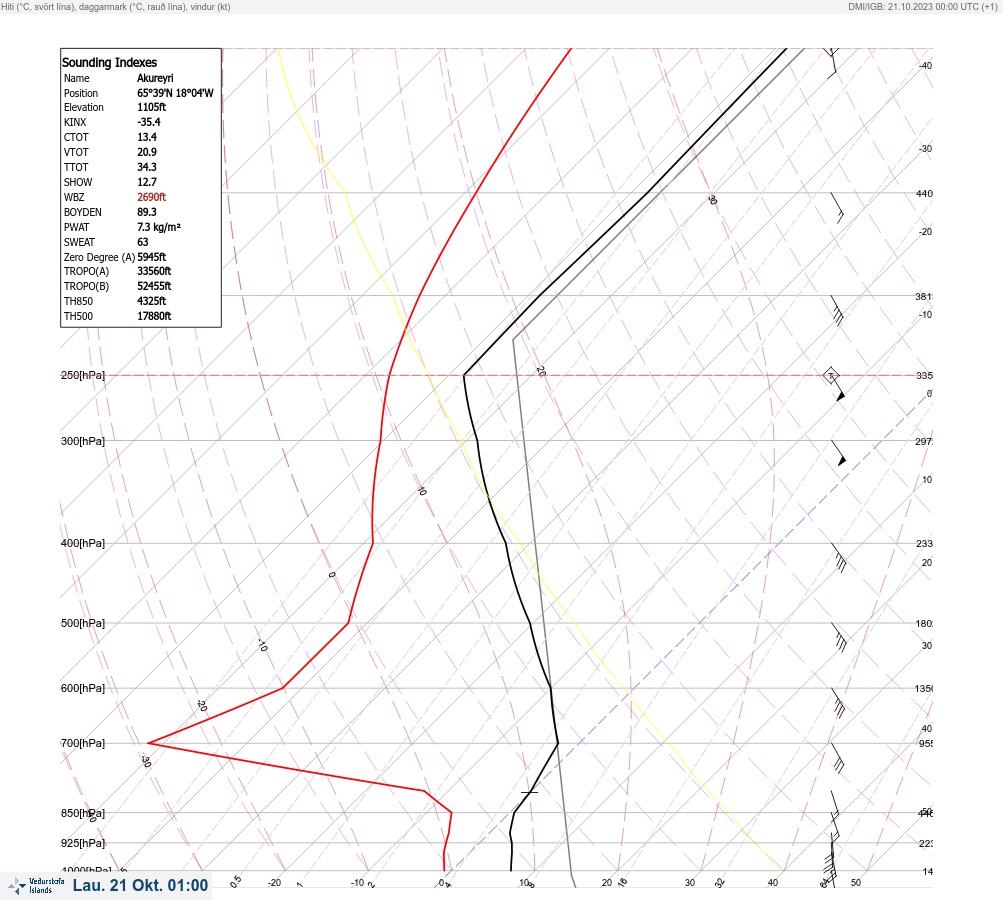Image resolution: width=1003 pixels, height=900 pixels.
Task: Click the 'Position' row label
Action: (x=81, y=93)
